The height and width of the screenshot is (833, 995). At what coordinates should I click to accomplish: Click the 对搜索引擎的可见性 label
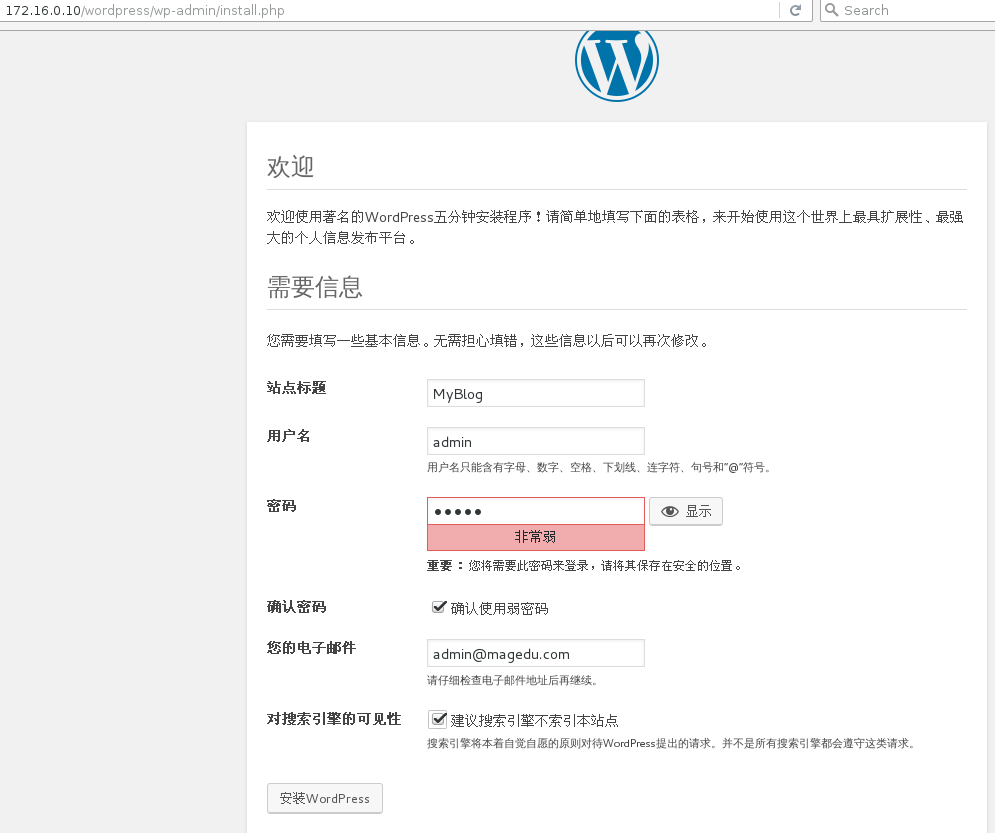(x=334, y=719)
